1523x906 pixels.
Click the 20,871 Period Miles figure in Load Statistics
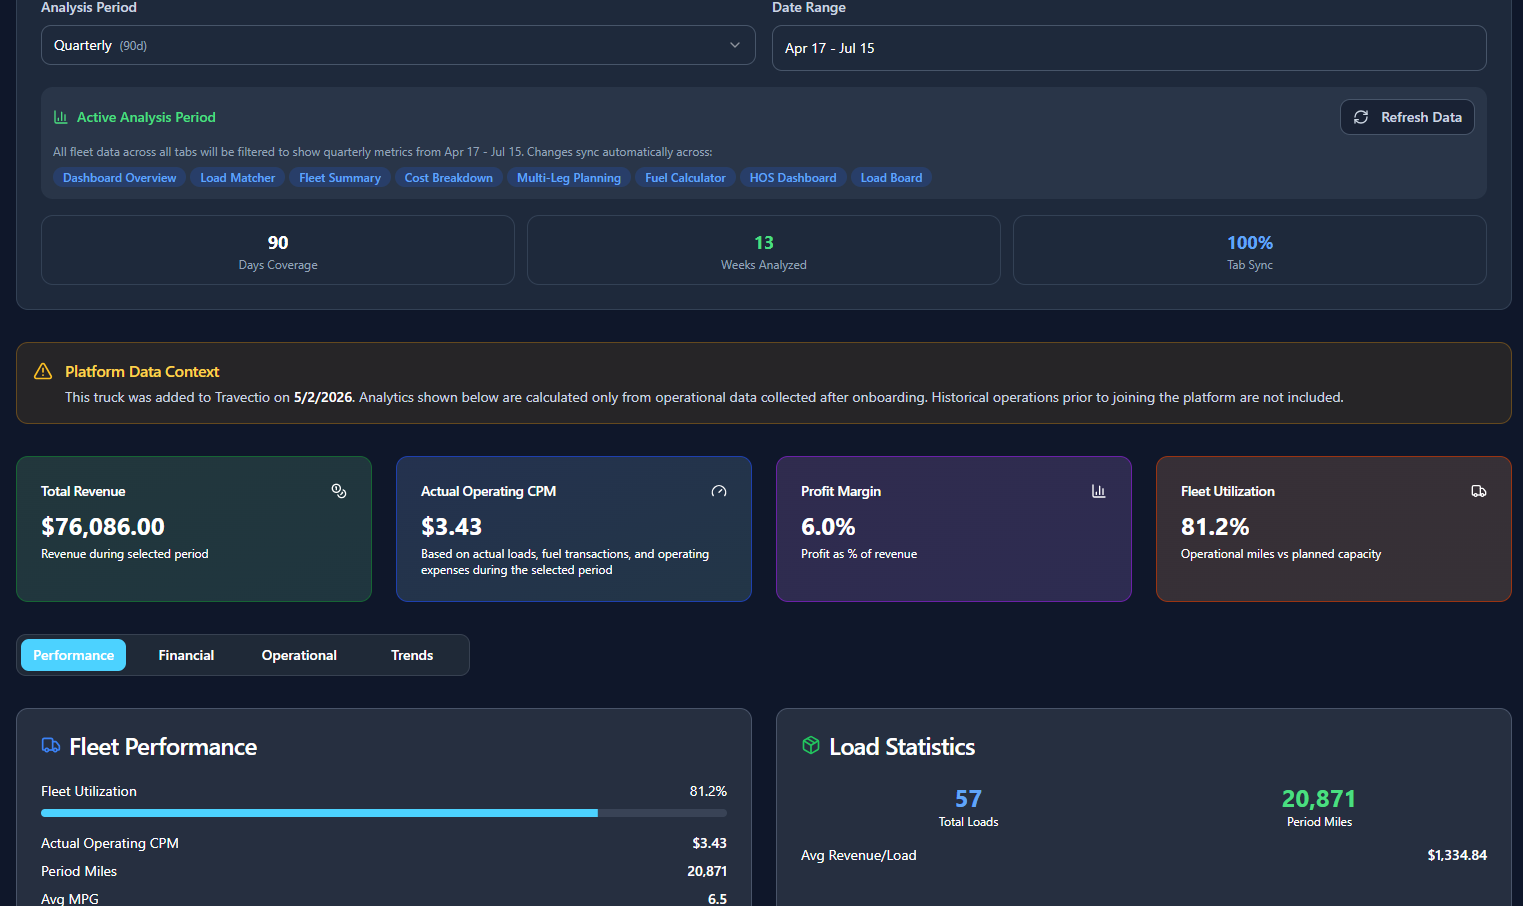tap(1319, 799)
